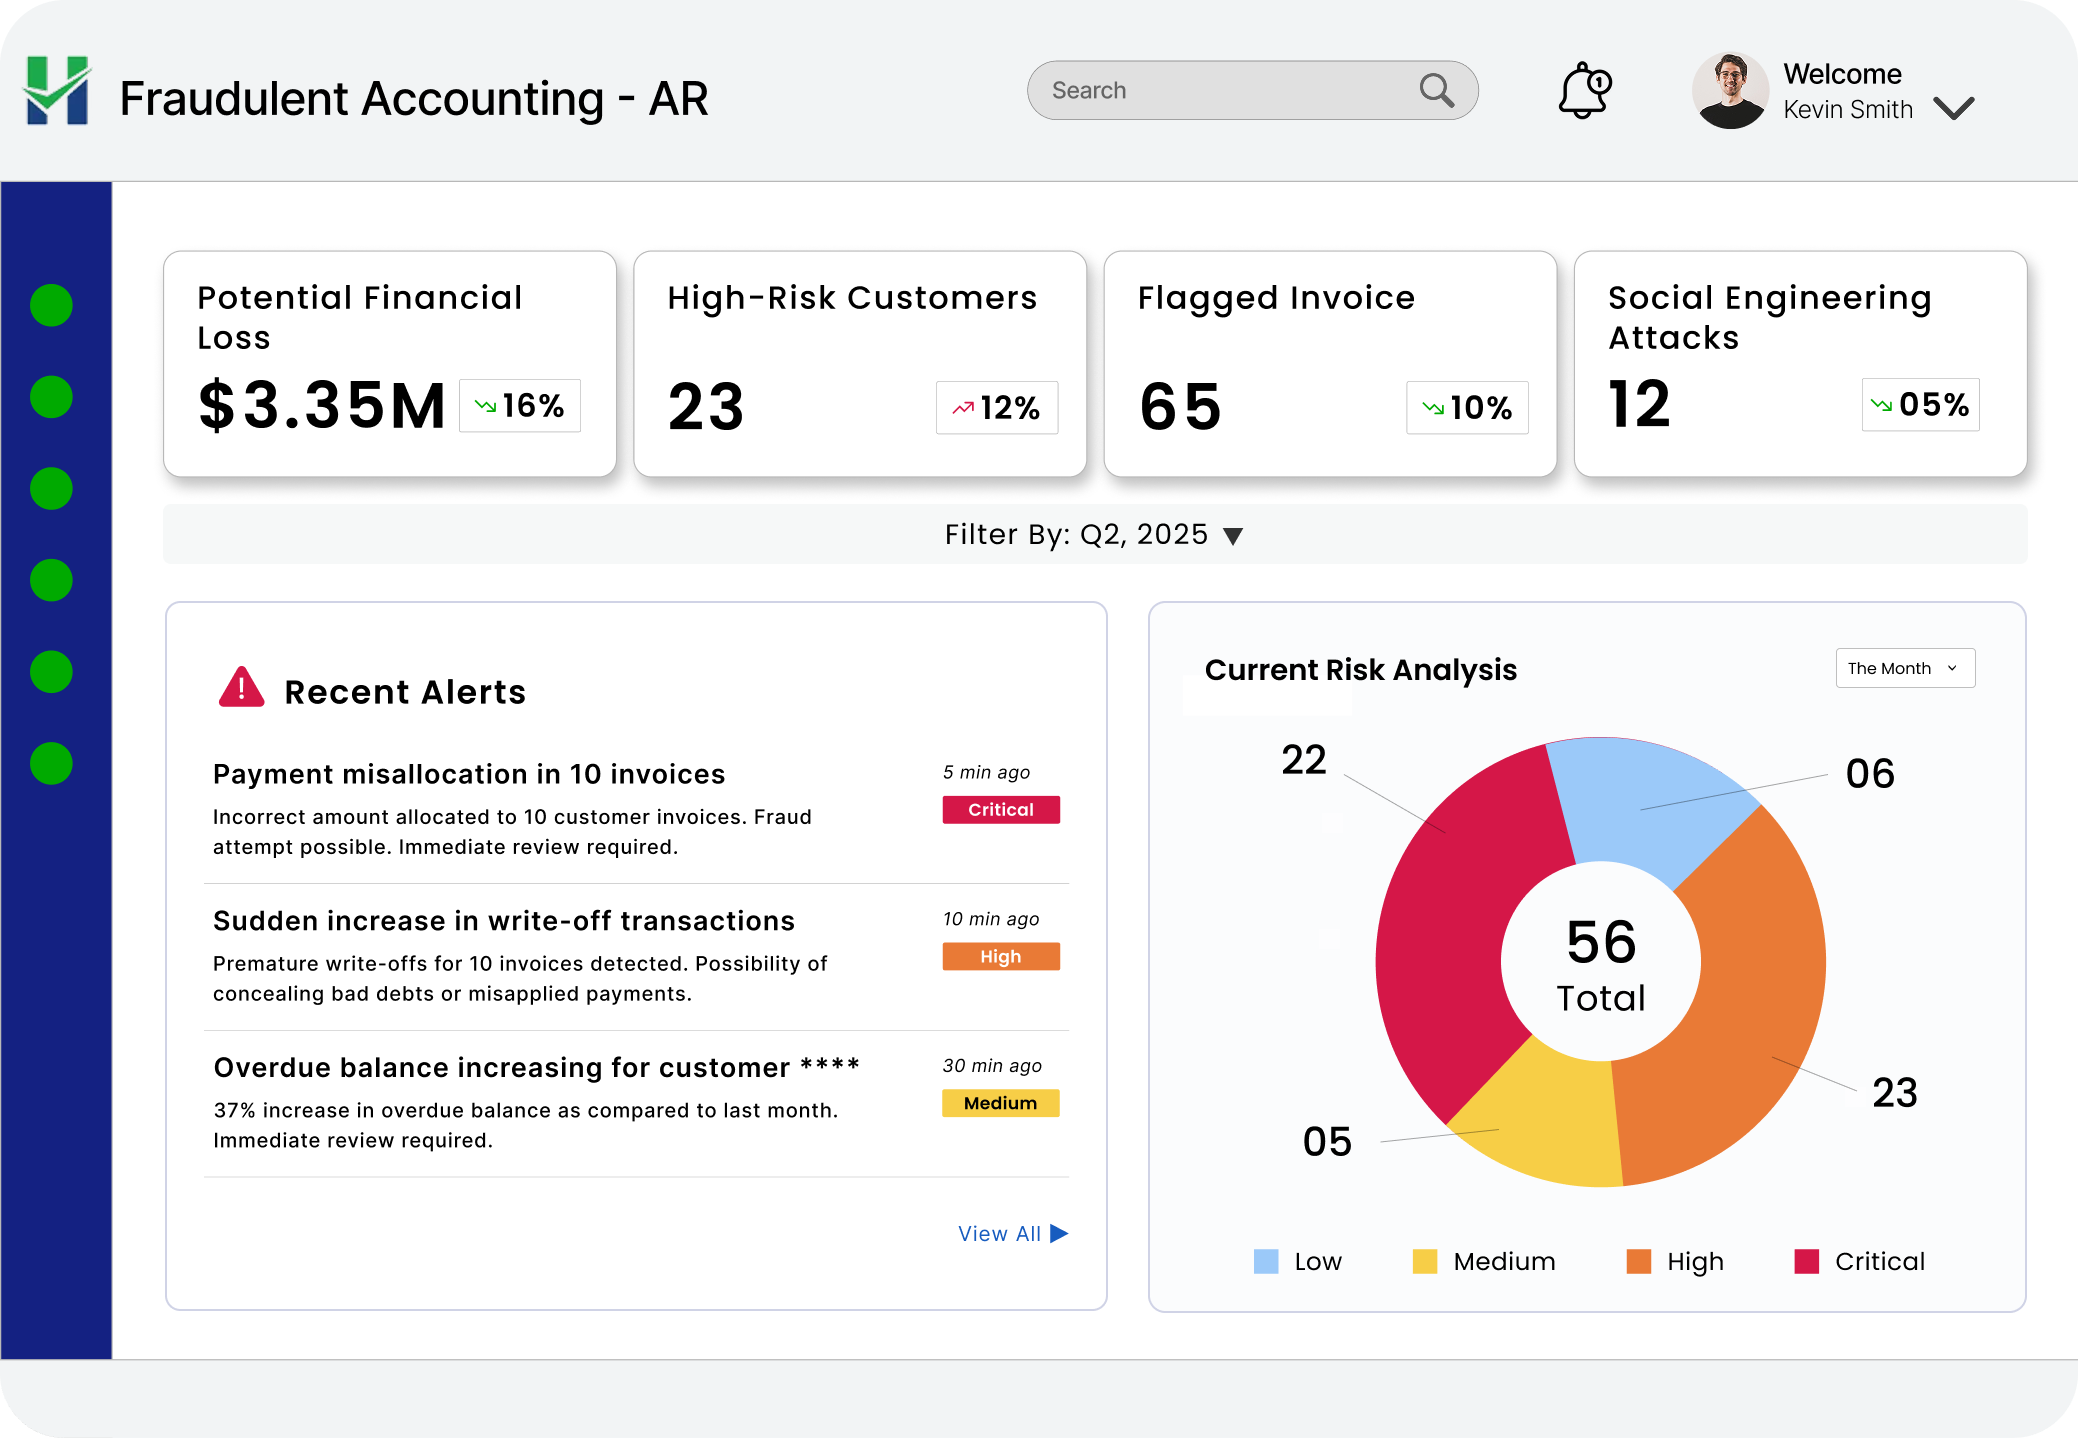The image size is (2078, 1438).
Task: Toggle the Critical severity badge on payment misallocation alert
Action: tap(1000, 810)
